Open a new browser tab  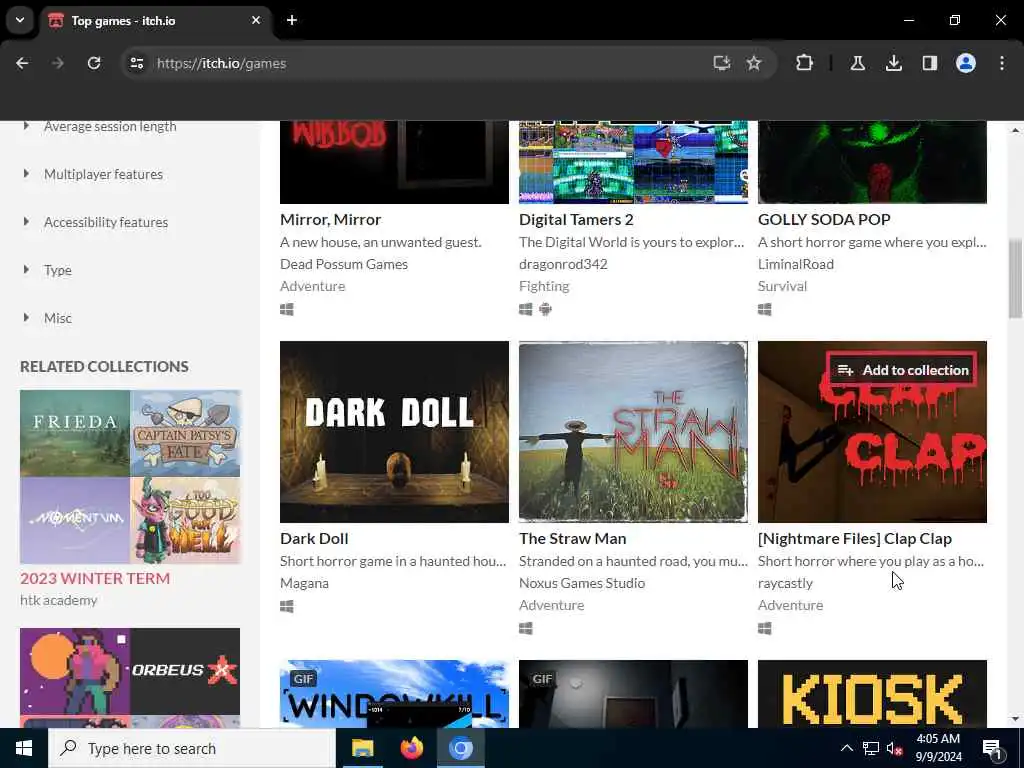[x=292, y=20]
